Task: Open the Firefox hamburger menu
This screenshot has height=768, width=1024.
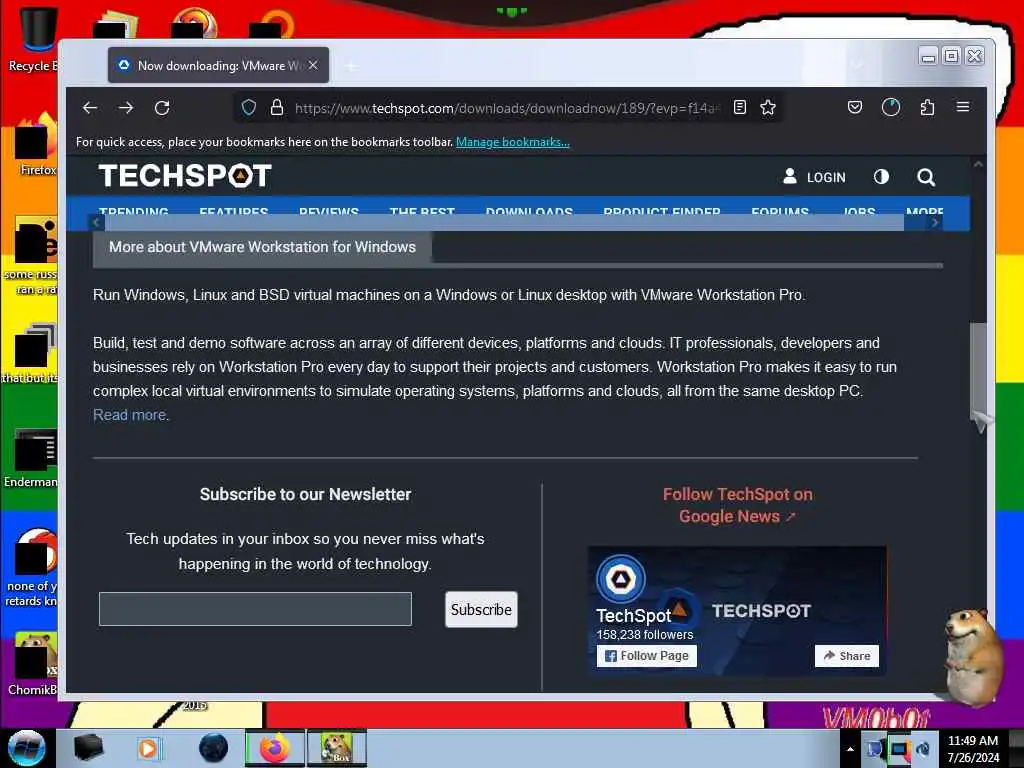Action: coord(963,107)
